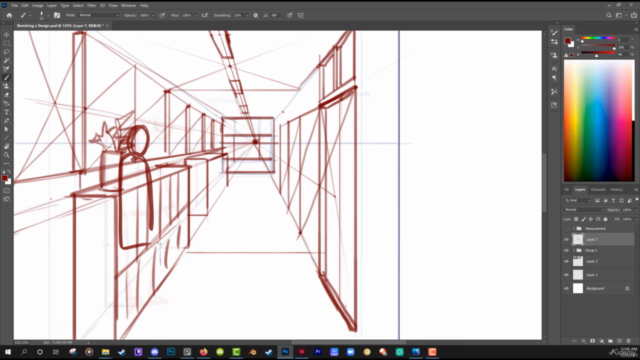Viewport: 640px width, 360px height.
Task: Hide Layer 7 via eye icon
Action: (x=567, y=240)
